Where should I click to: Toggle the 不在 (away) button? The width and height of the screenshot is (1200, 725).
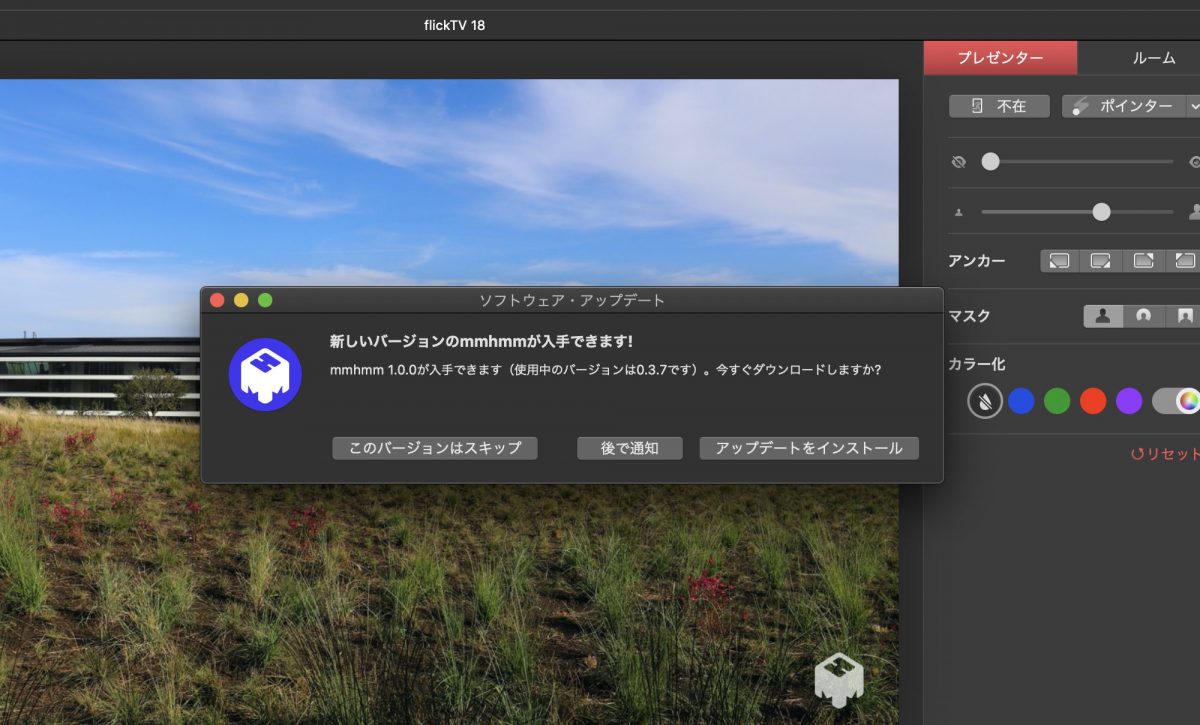coord(999,106)
